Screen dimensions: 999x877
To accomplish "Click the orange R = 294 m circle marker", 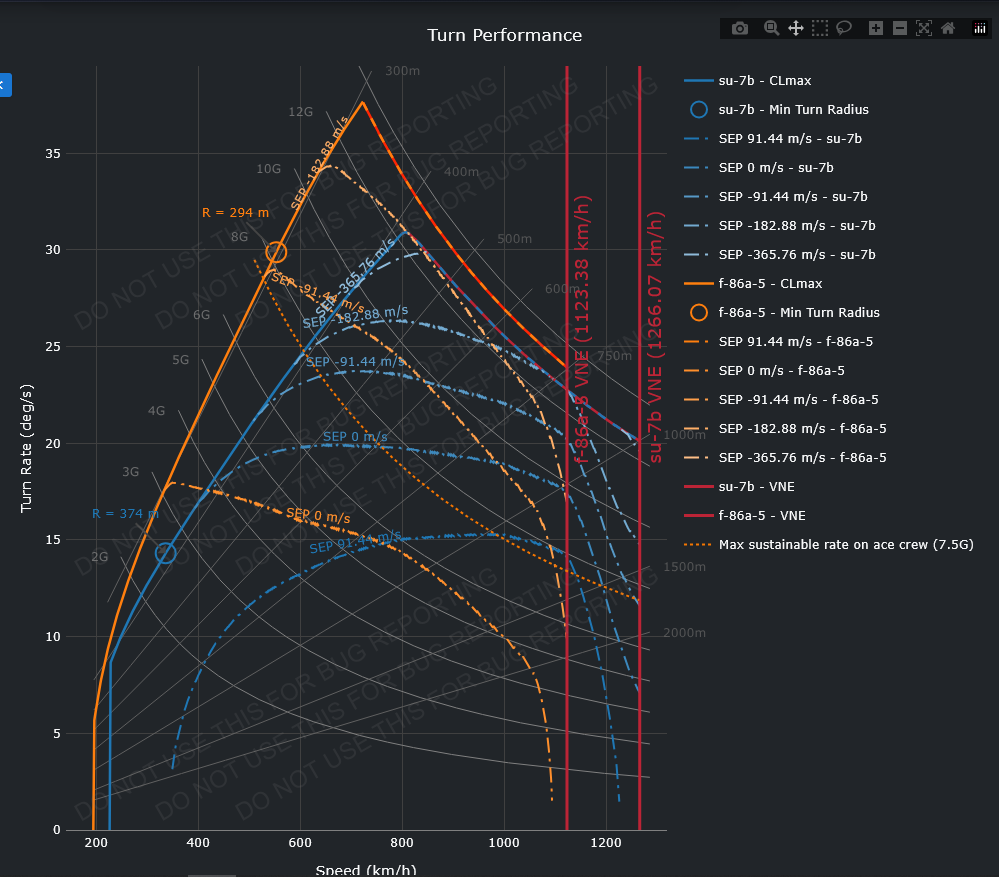I will [x=277, y=252].
